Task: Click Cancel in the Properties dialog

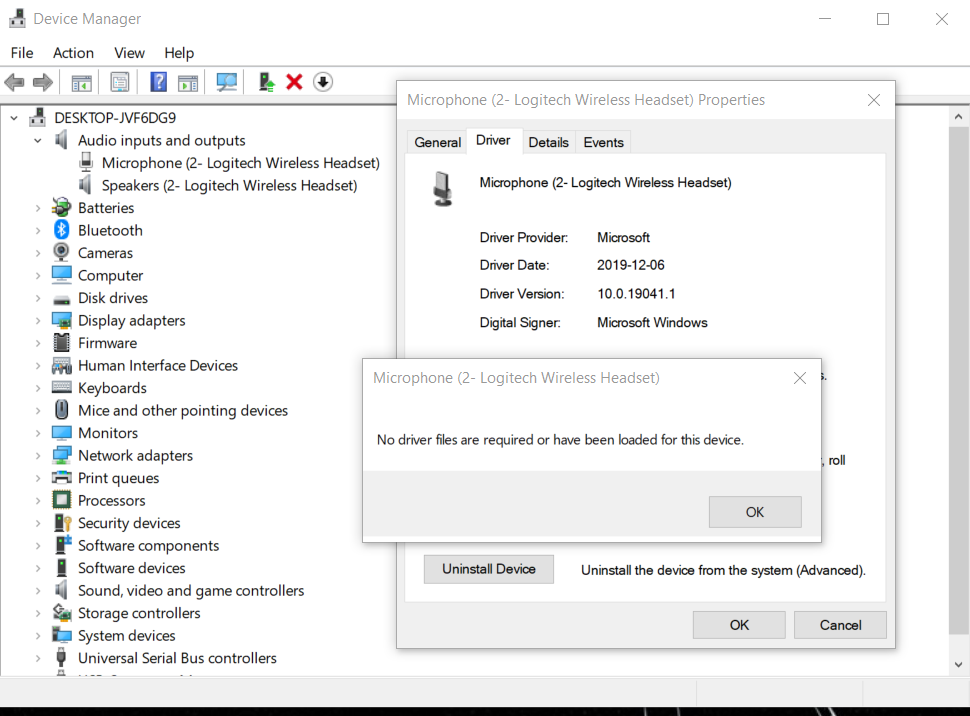Action: pos(840,625)
